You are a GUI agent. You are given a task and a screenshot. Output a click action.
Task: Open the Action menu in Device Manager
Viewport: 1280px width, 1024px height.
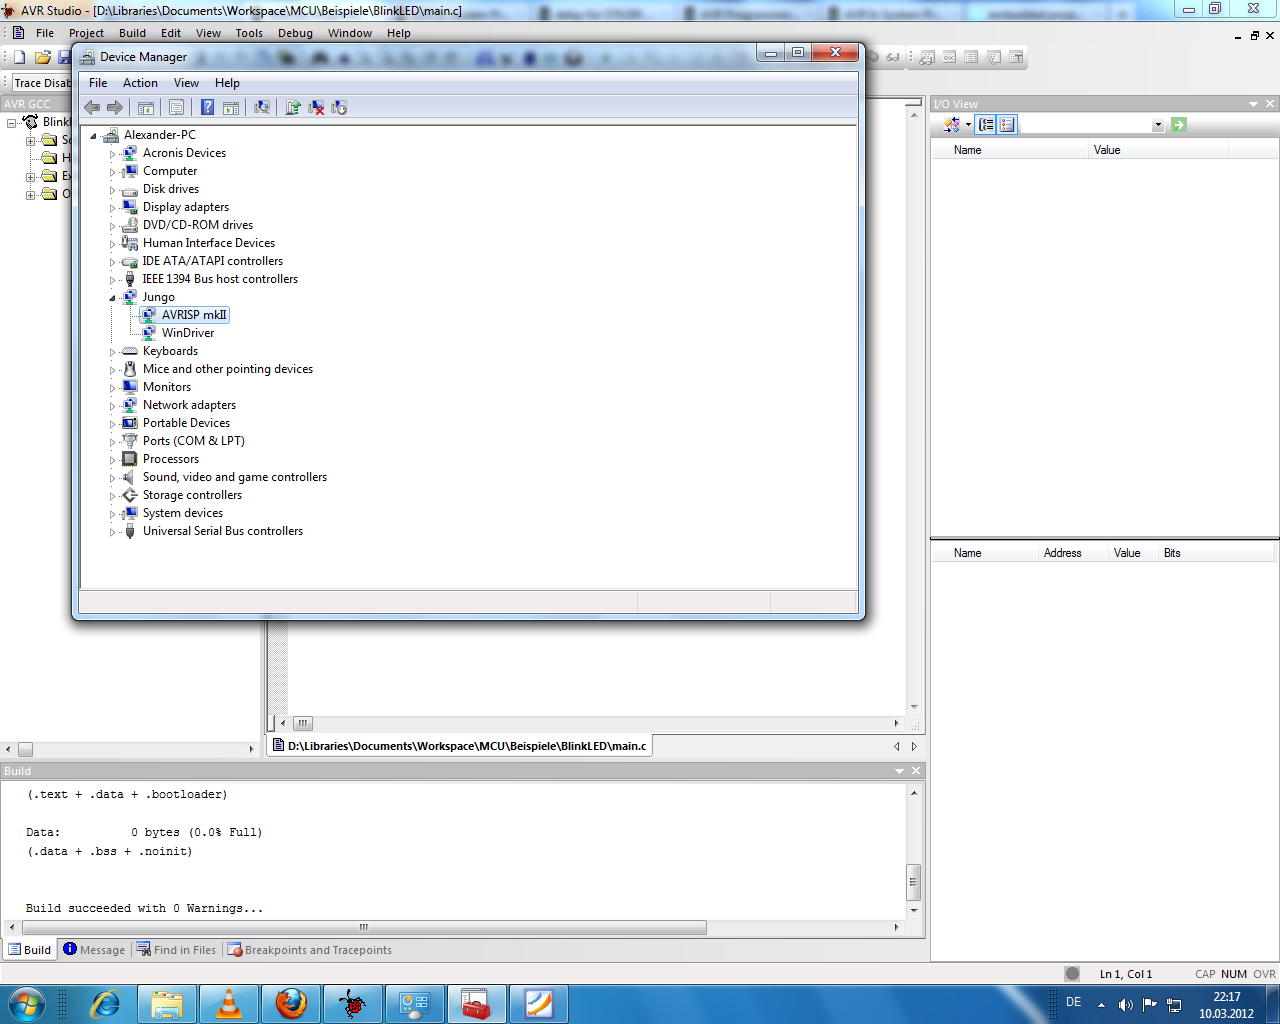(140, 83)
